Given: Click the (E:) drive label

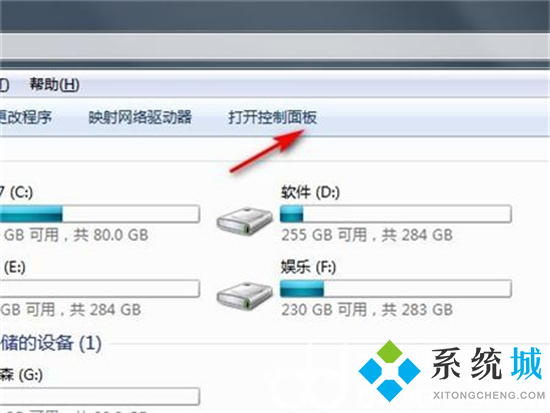Looking at the screenshot, I should 14,267.
